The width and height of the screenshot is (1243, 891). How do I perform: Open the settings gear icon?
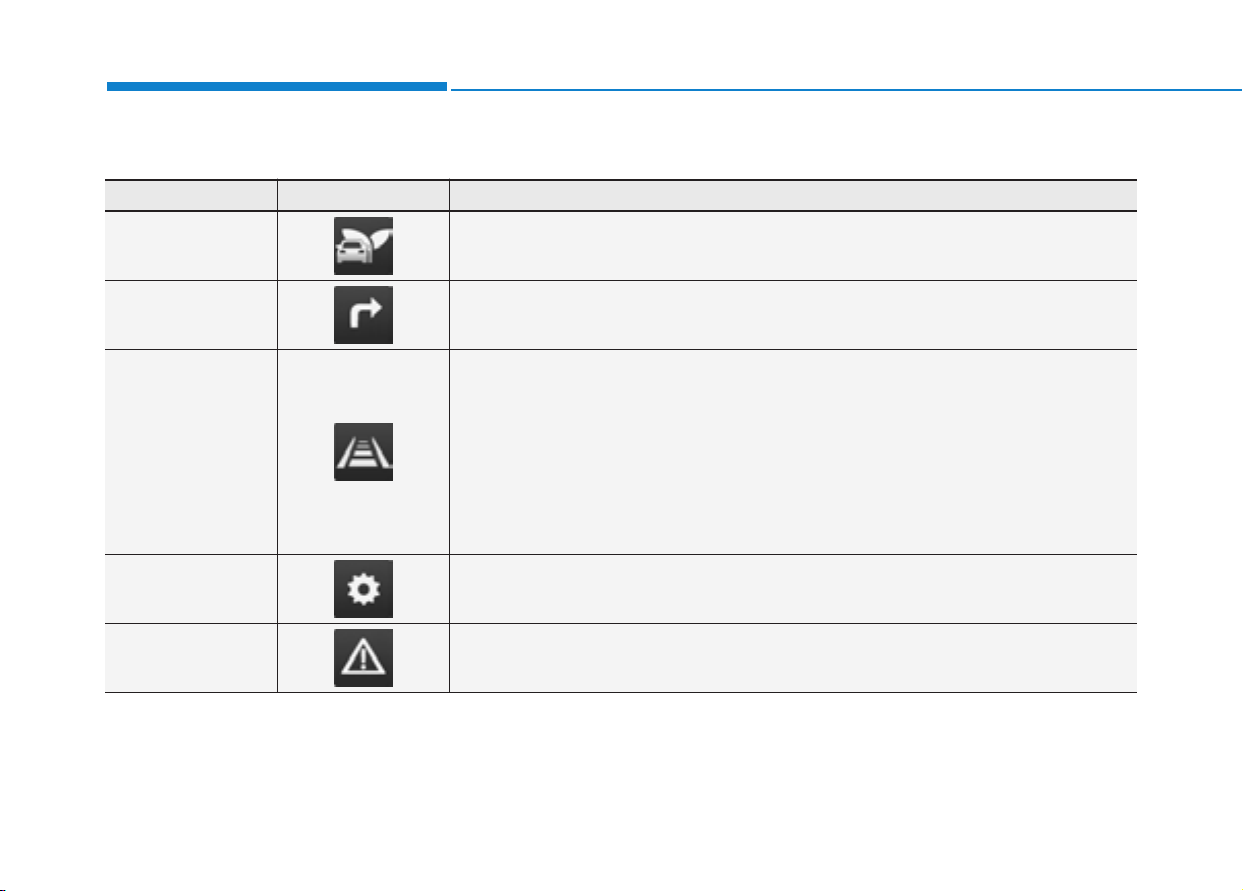click(363, 589)
